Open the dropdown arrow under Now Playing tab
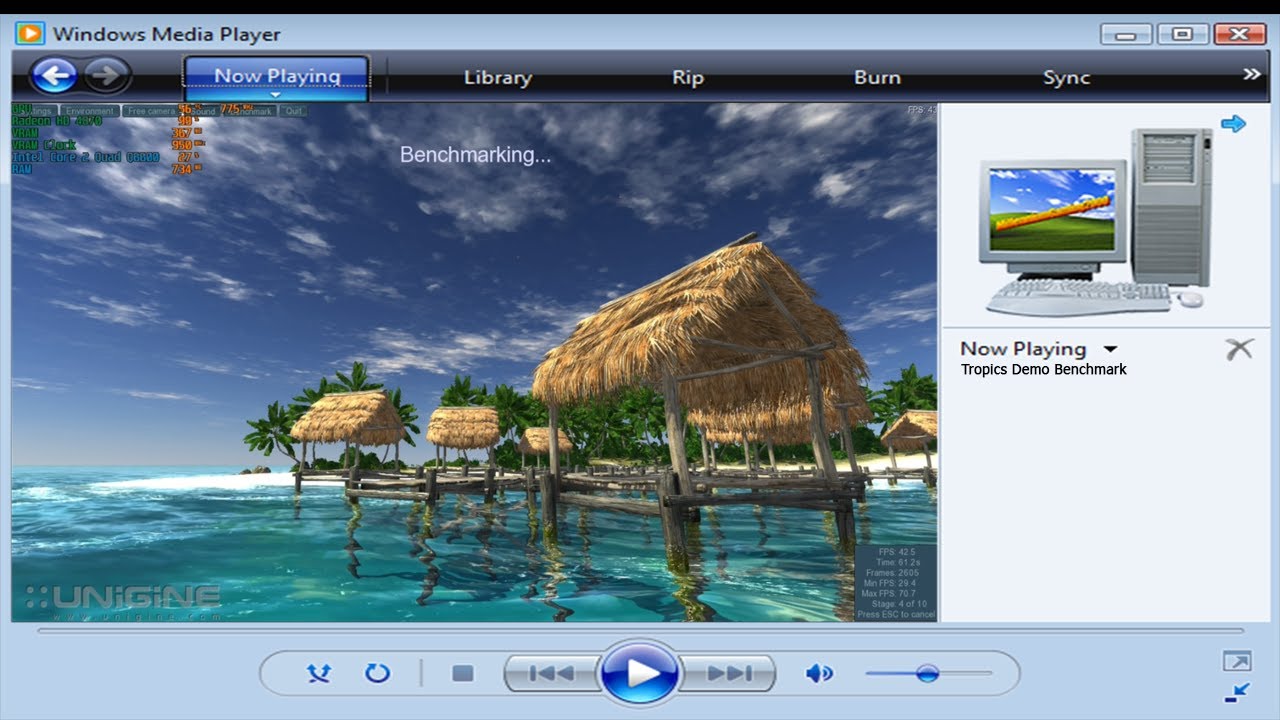This screenshot has width=1280, height=720. click(x=277, y=96)
